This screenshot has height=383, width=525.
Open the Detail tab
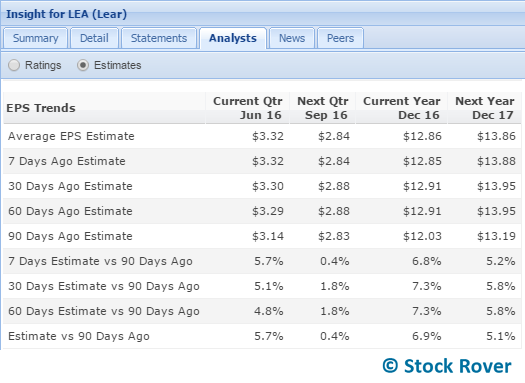pyautogui.click(x=94, y=38)
